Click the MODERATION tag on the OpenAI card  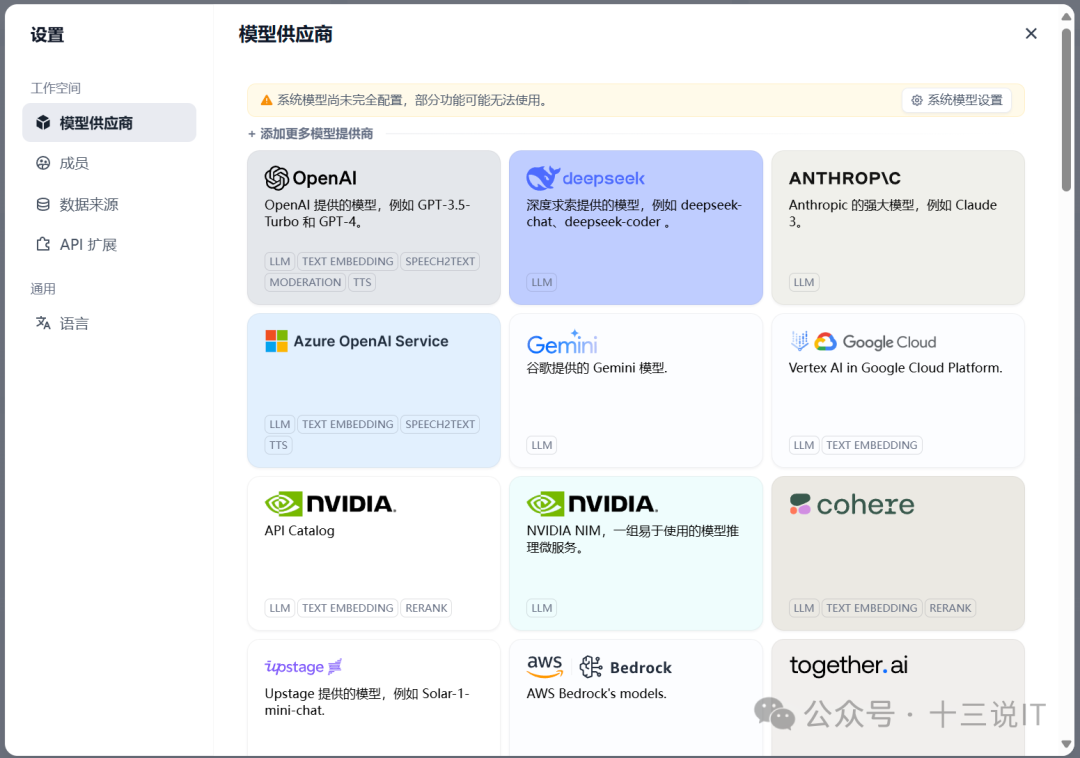click(305, 282)
